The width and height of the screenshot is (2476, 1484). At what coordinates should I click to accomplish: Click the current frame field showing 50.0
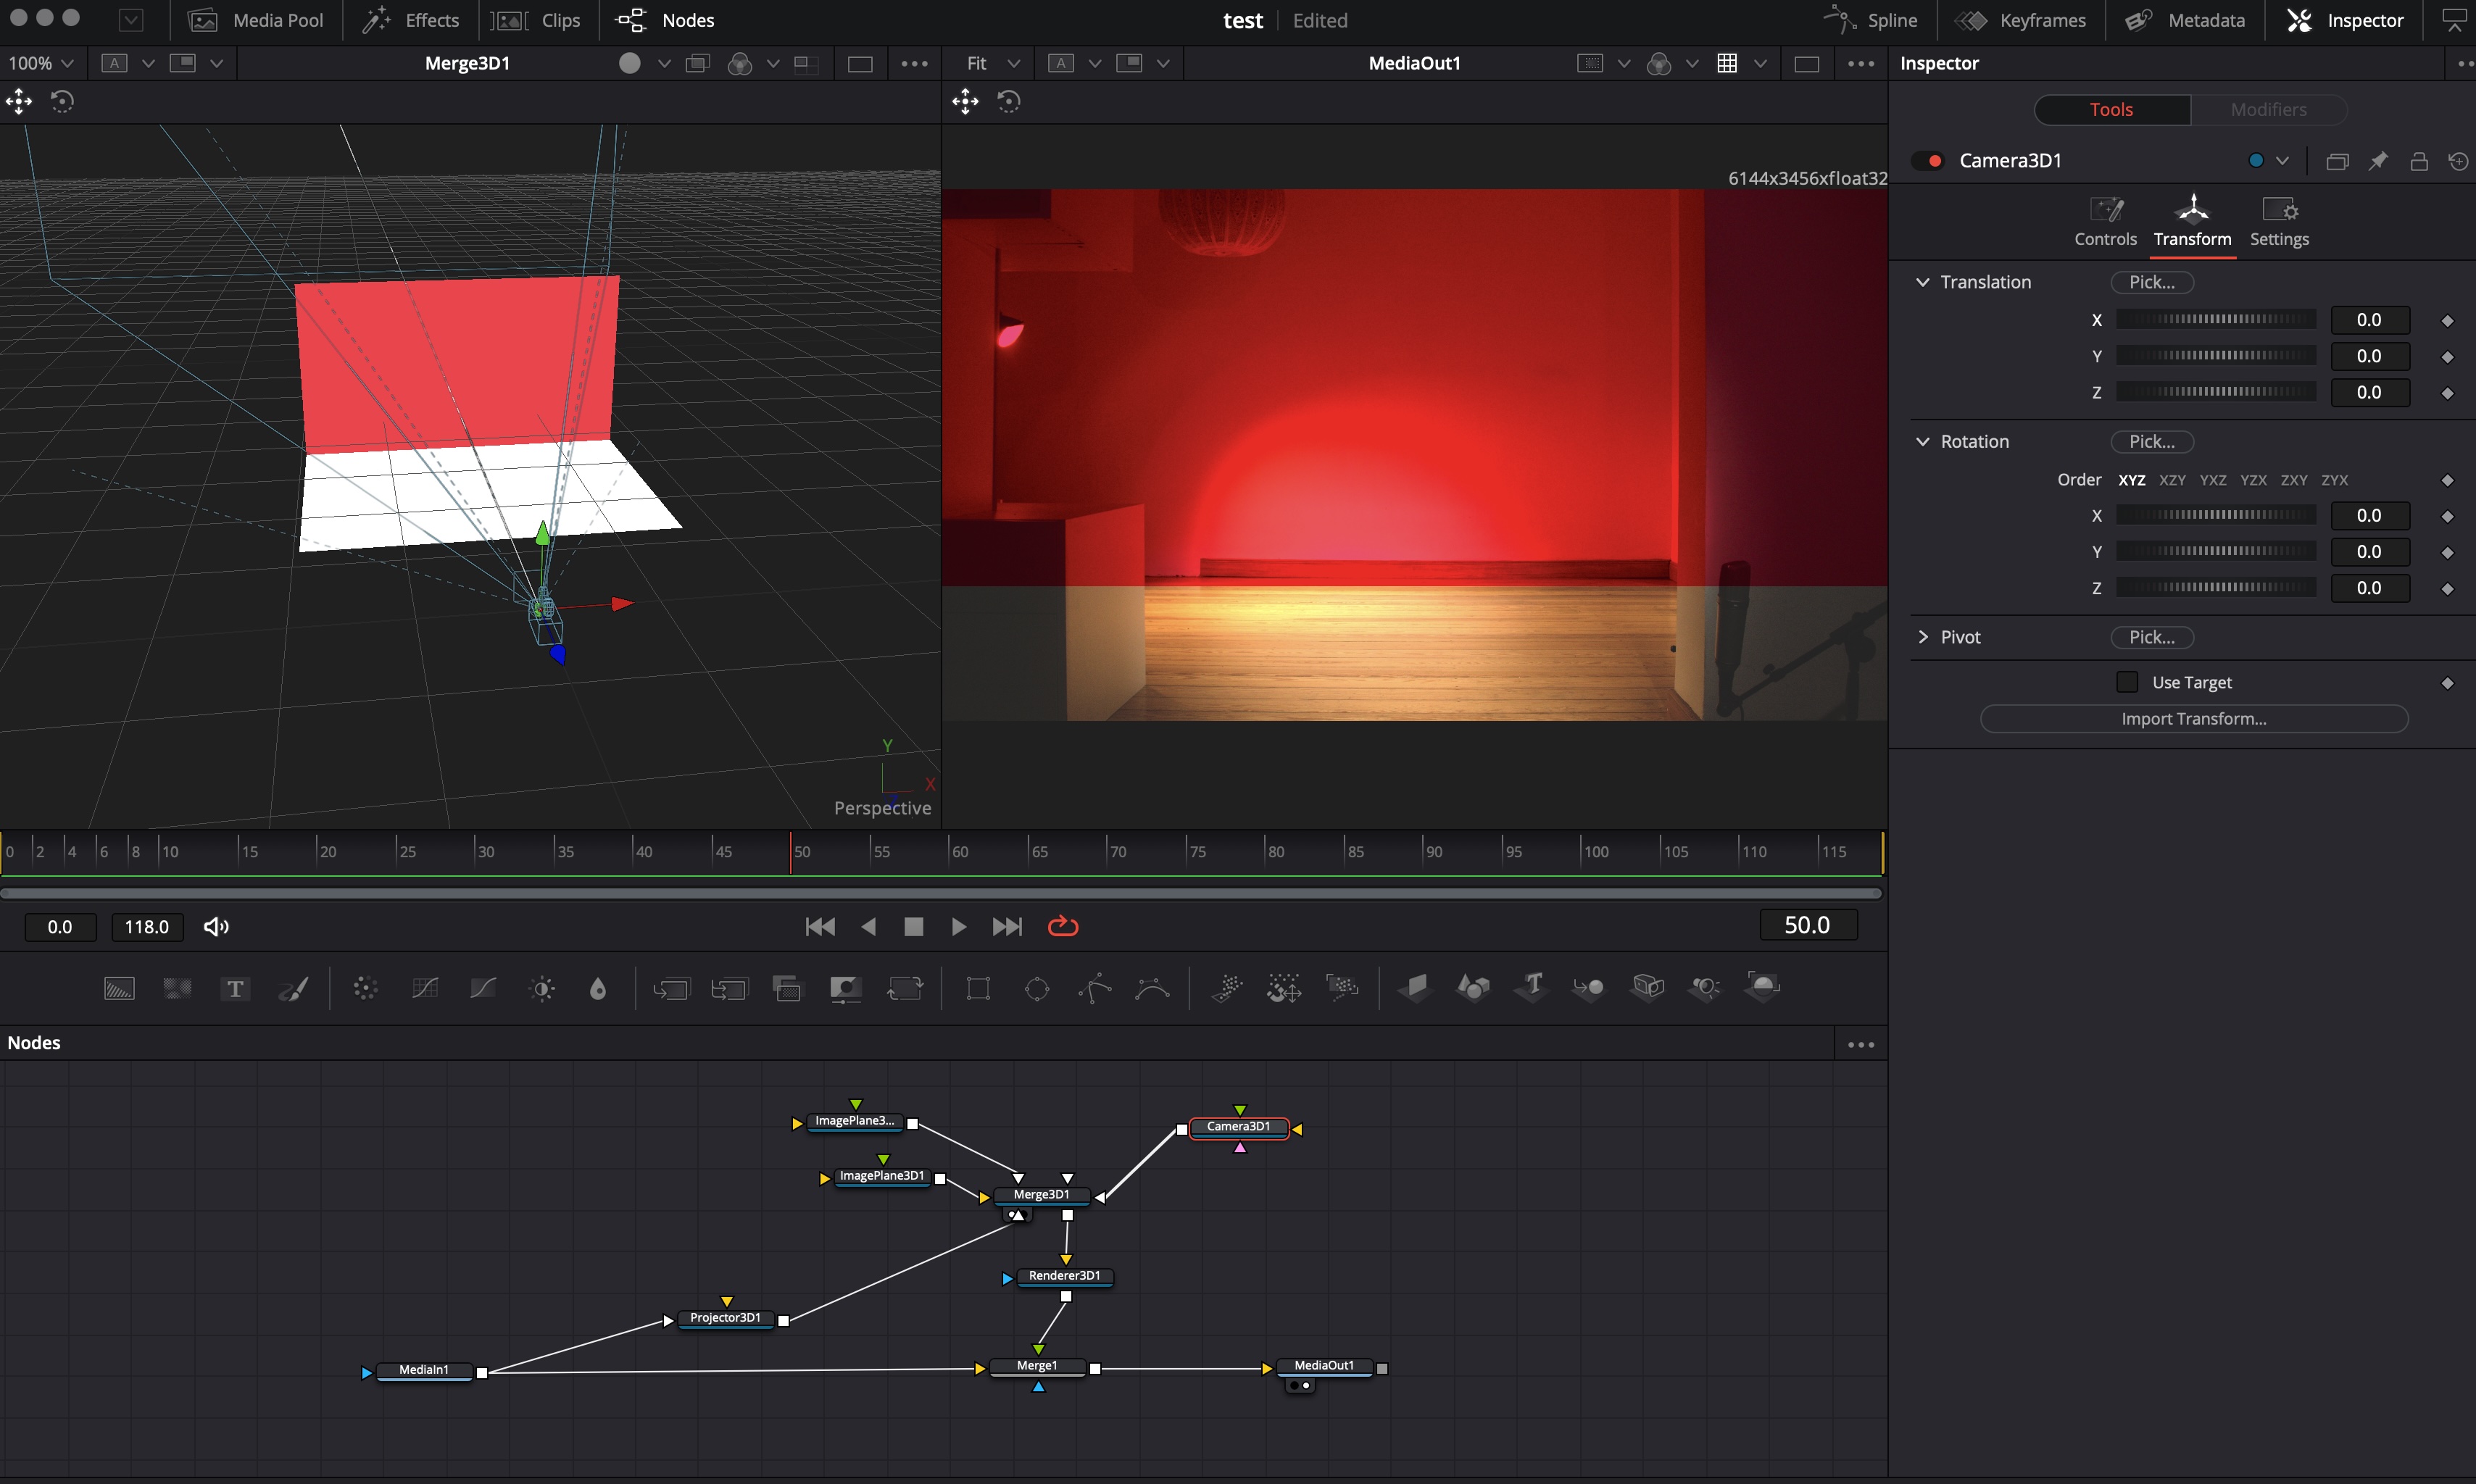1807,925
